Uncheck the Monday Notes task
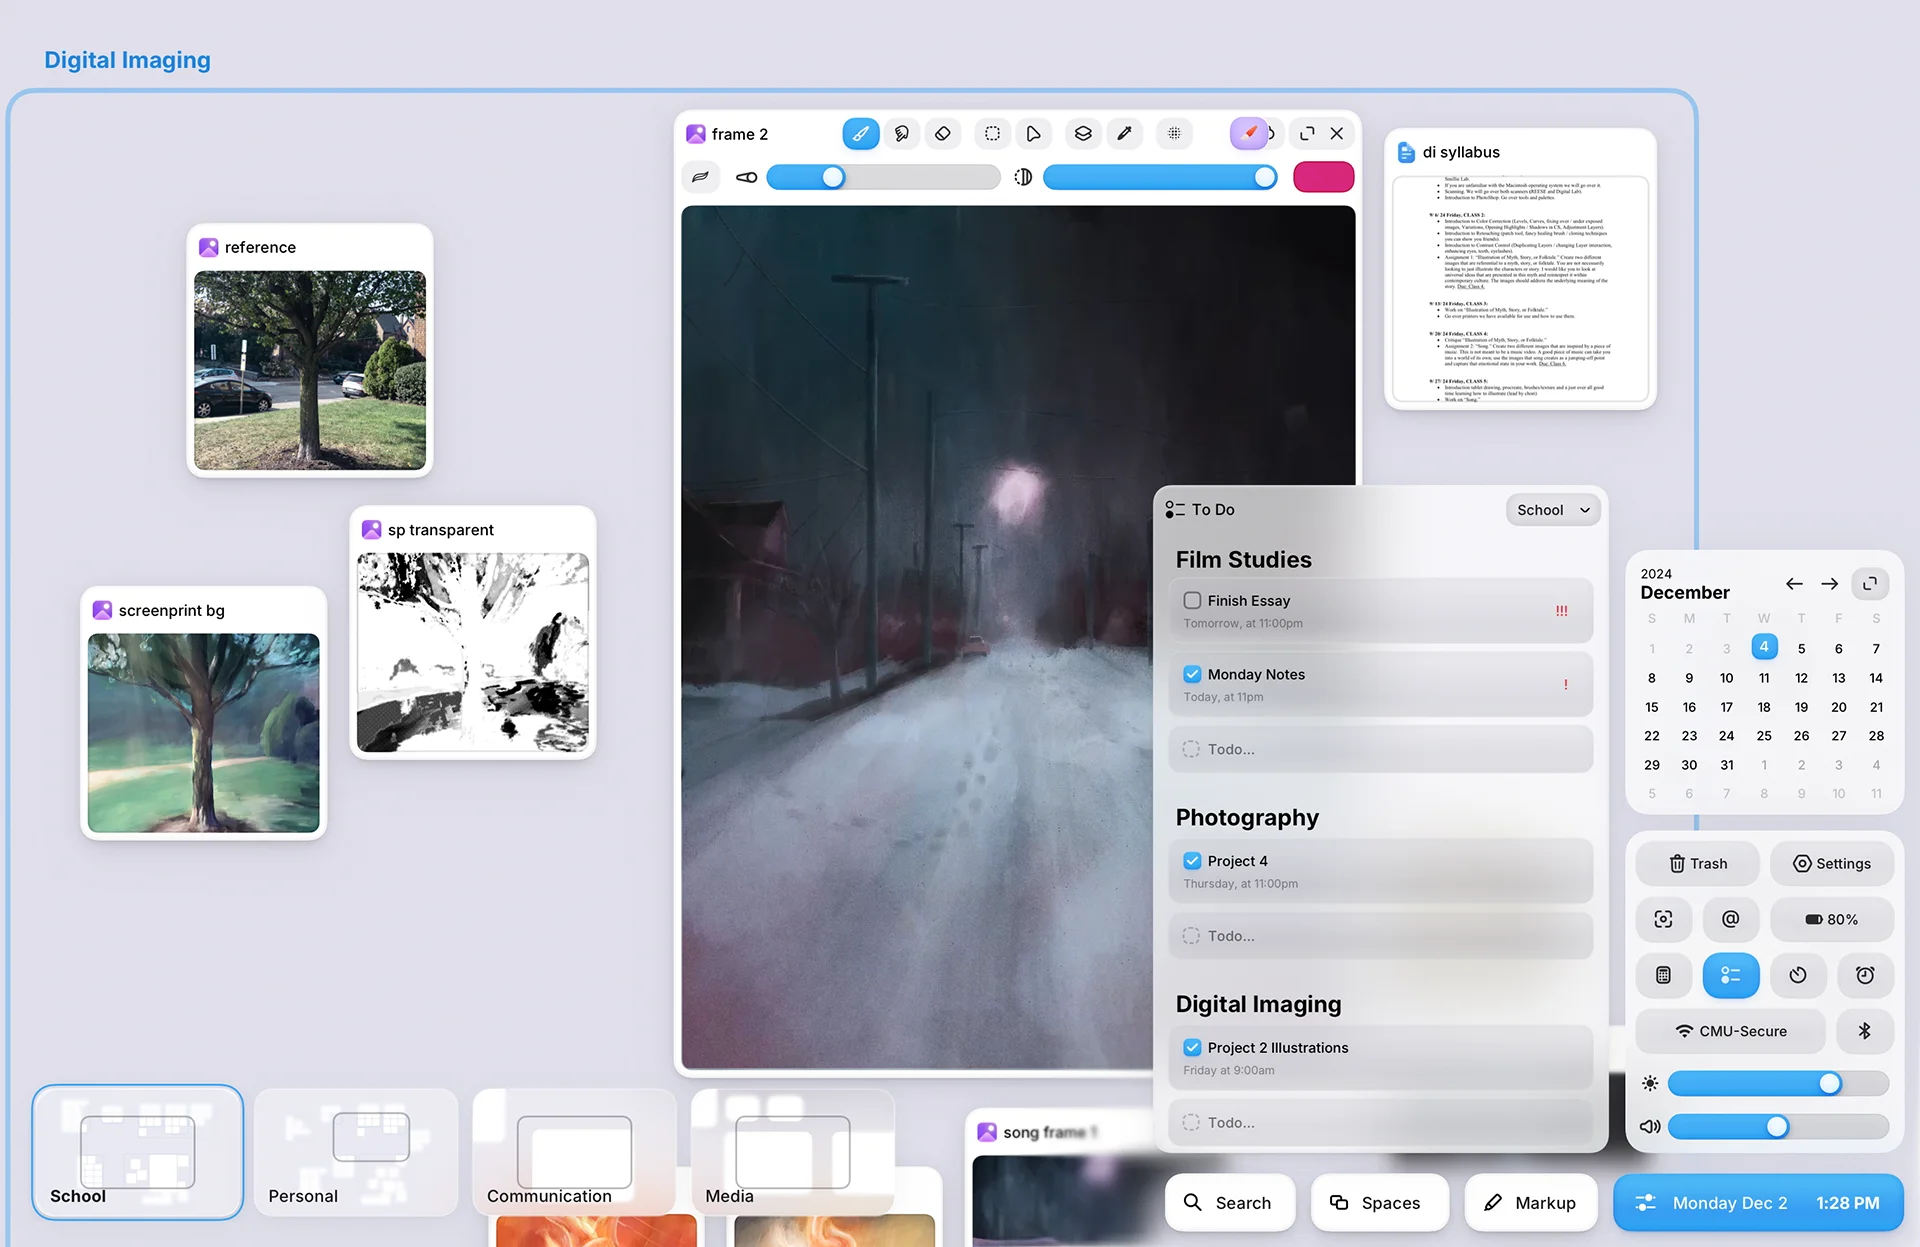This screenshot has height=1247, width=1920. click(1192, 674)
